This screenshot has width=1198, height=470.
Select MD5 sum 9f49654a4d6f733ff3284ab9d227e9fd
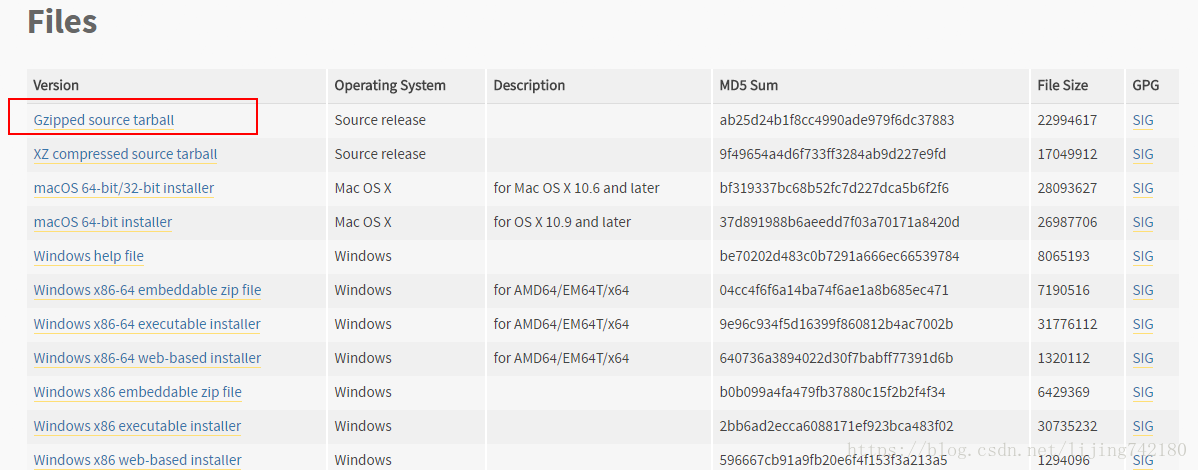coord(833,154)
